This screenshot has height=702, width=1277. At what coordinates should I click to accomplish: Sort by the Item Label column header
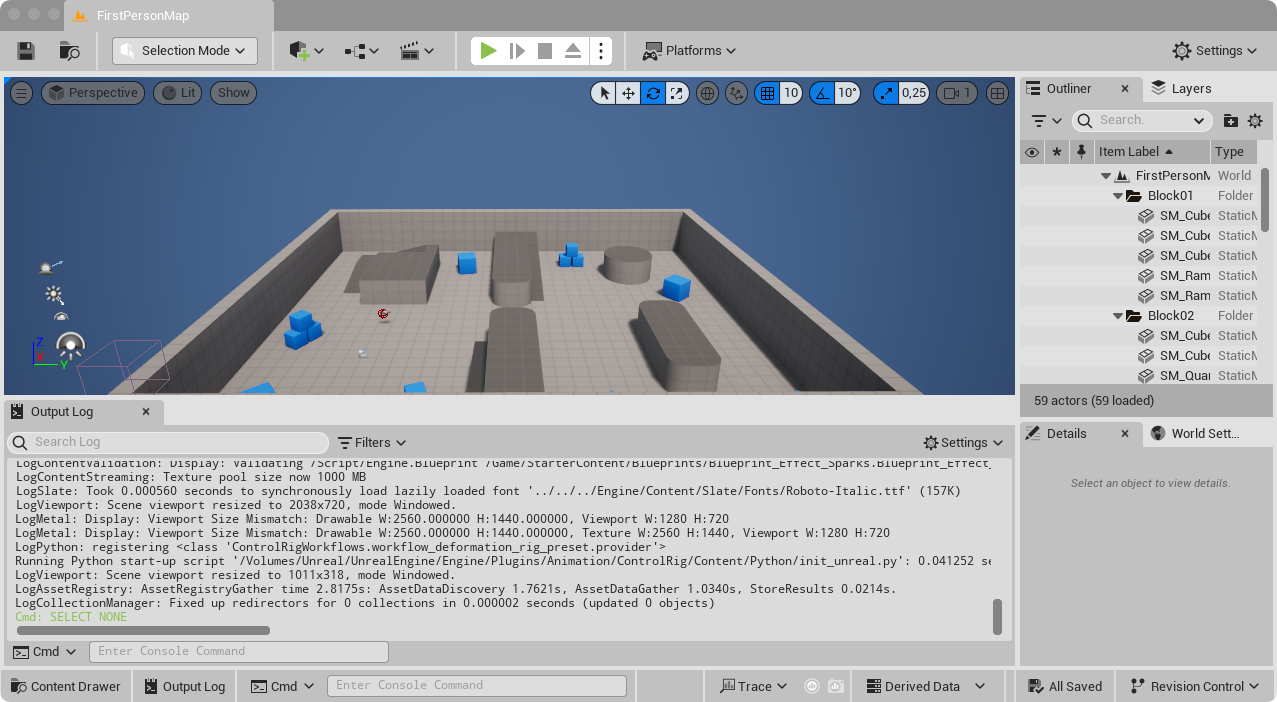coord(1151,152)
